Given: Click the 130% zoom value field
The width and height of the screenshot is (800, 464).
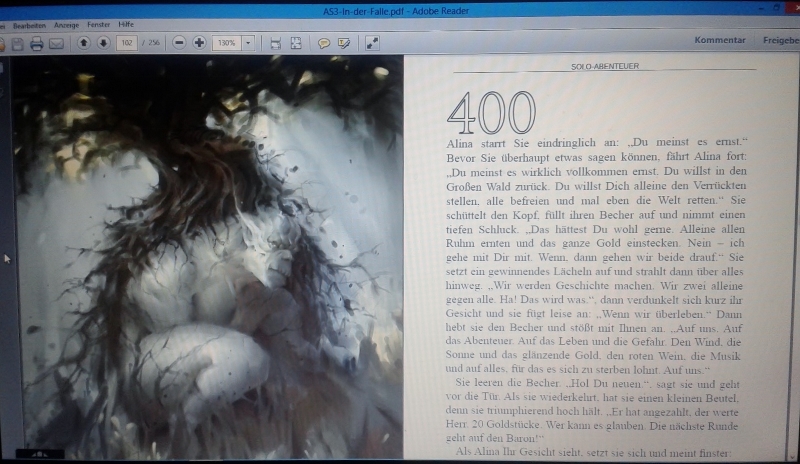Looking at the screenshot, I should tap(227, 43).
